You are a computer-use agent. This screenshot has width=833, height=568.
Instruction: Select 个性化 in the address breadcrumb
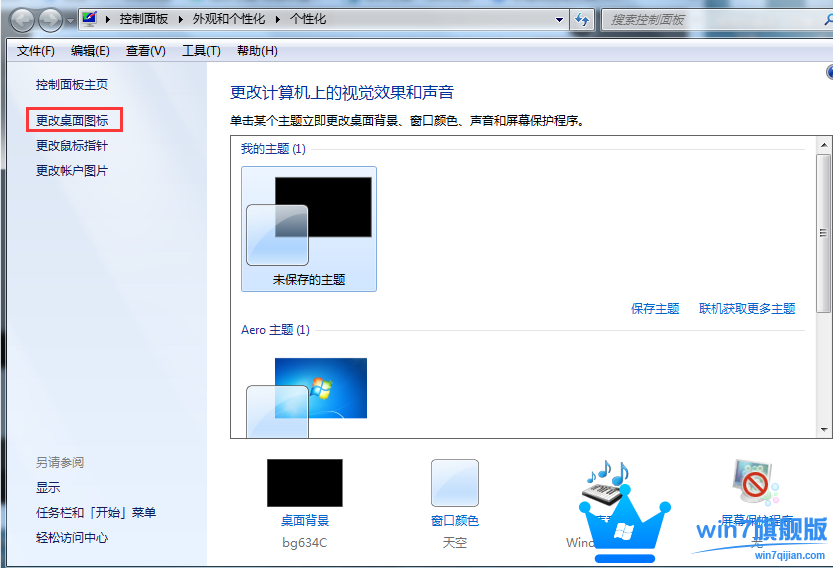tap(308, 19)
